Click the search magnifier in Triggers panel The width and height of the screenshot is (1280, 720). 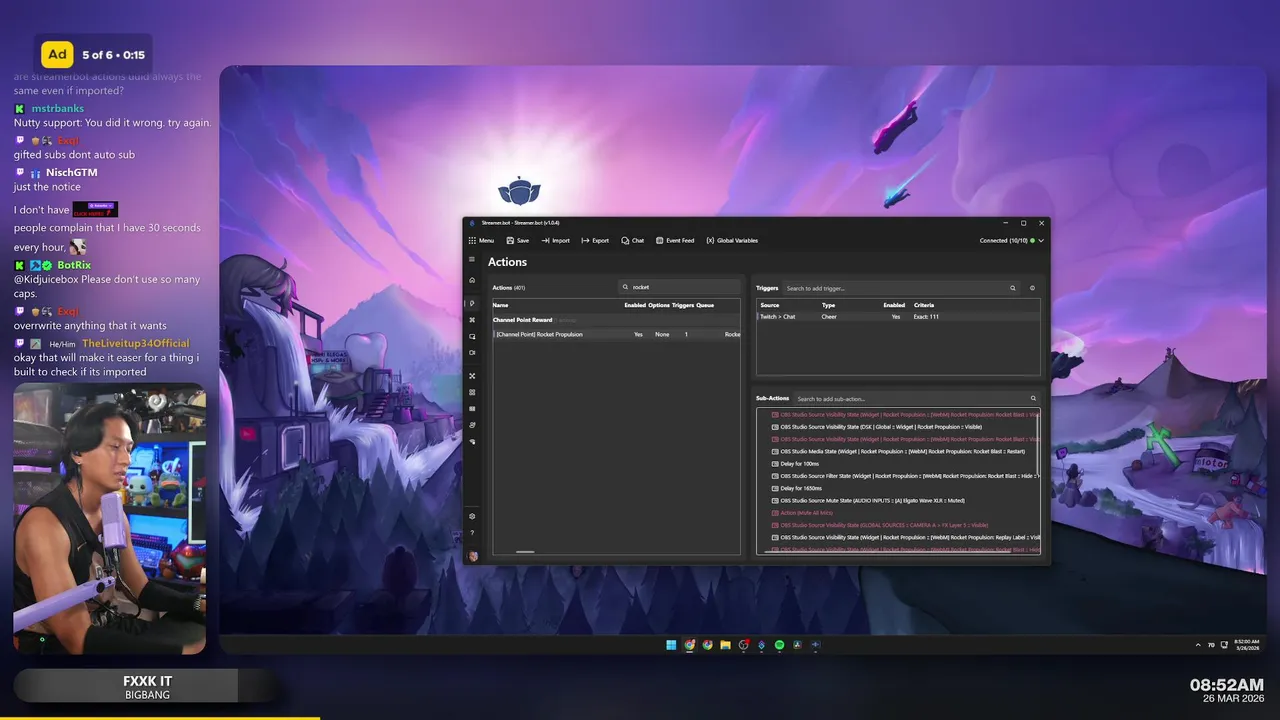(1012, 288)
